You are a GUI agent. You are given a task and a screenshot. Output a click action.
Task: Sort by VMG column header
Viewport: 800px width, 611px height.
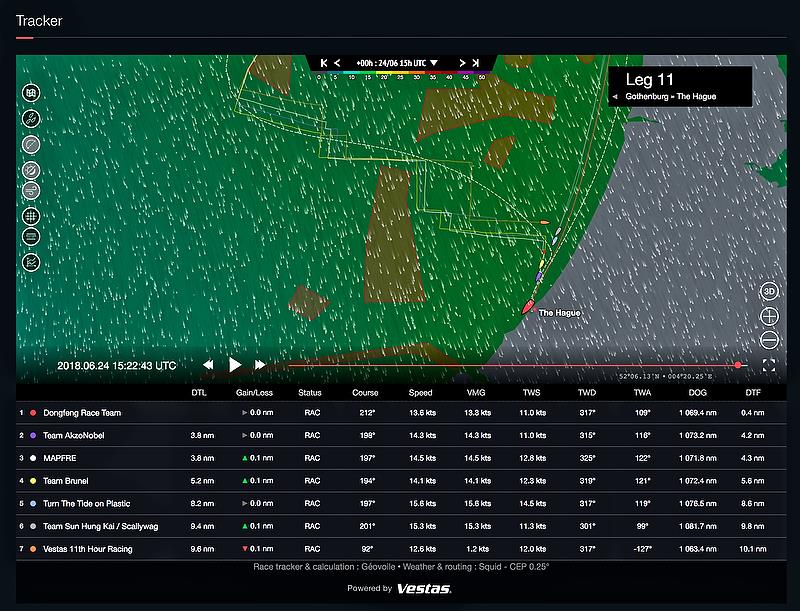click(x=476, y=393)
